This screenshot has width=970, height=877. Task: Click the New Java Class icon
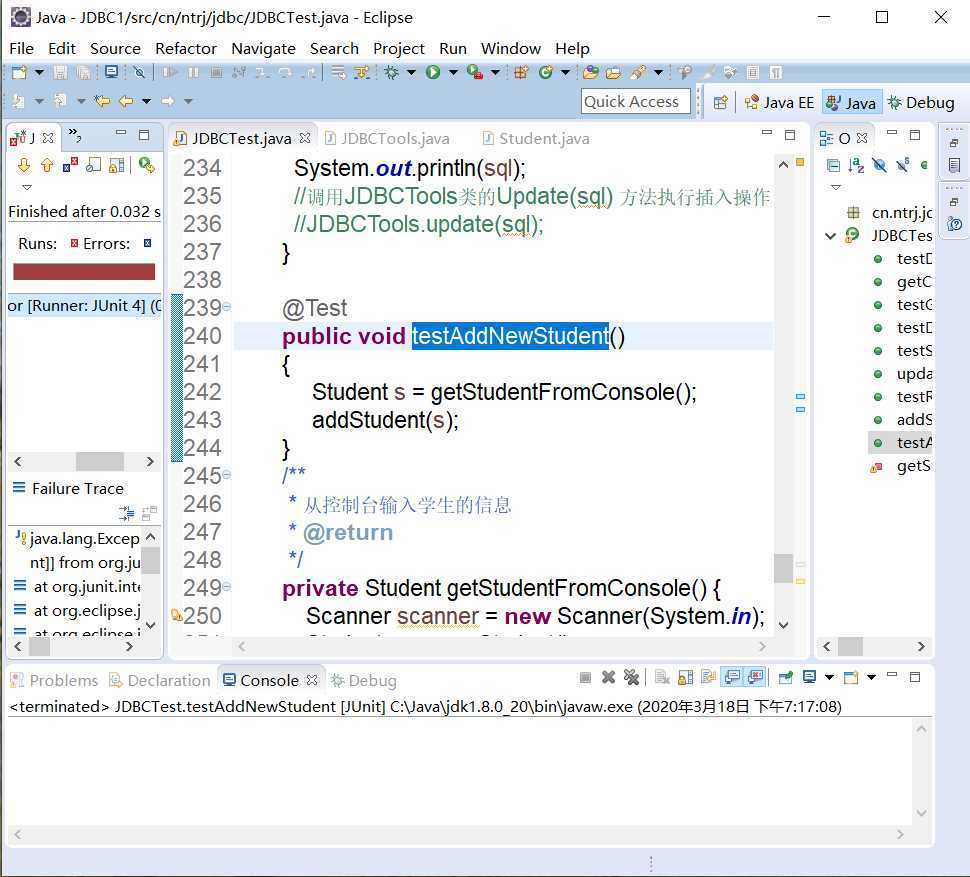click(545, 72)
